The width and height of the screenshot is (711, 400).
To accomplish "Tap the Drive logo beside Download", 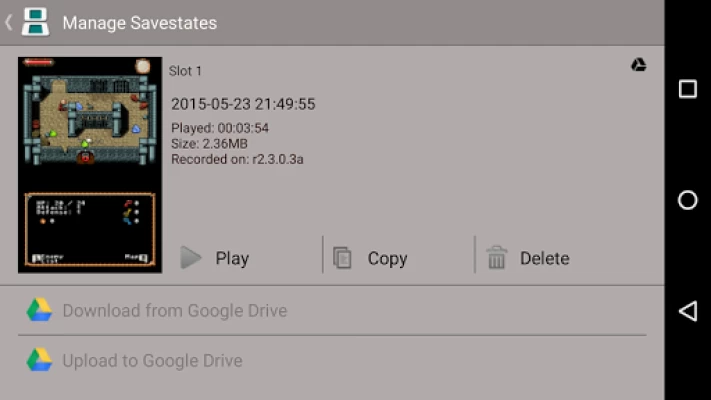I will click(x=39, y=310).
